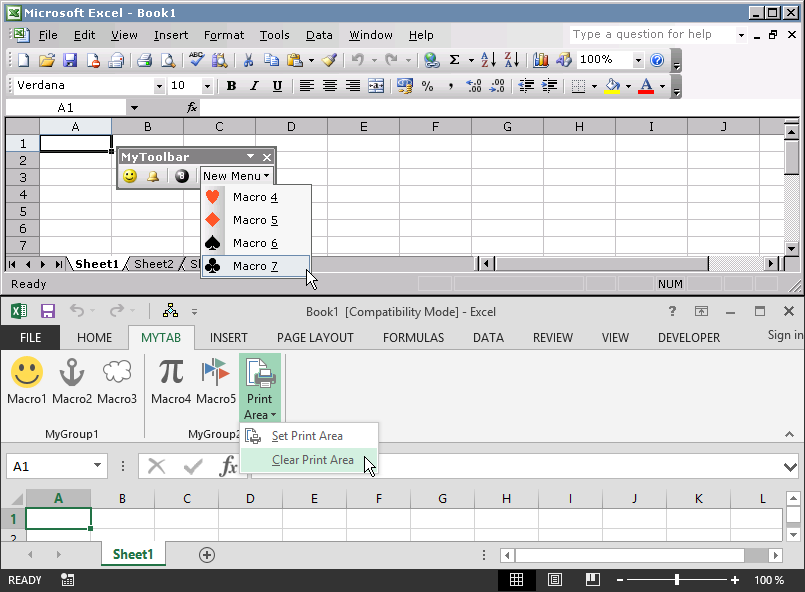This screenshot has width=805, height=592.
Task: Run Macro3 cloud icon in ribbon
Action: click(117, 382)
